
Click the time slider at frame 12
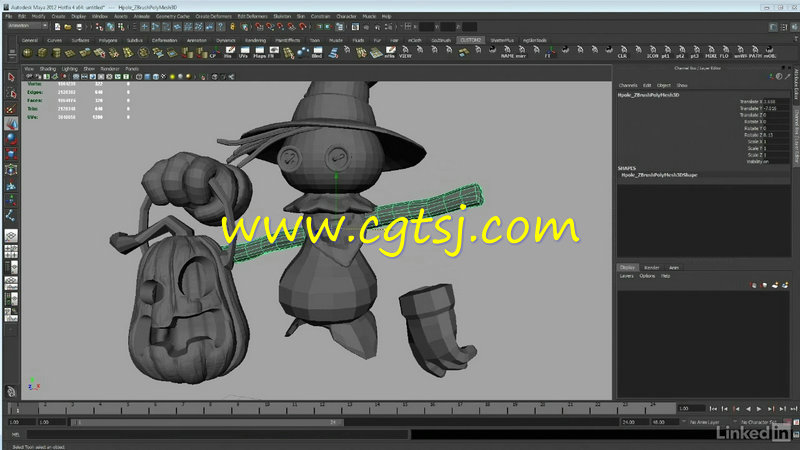tap(322, 408)
